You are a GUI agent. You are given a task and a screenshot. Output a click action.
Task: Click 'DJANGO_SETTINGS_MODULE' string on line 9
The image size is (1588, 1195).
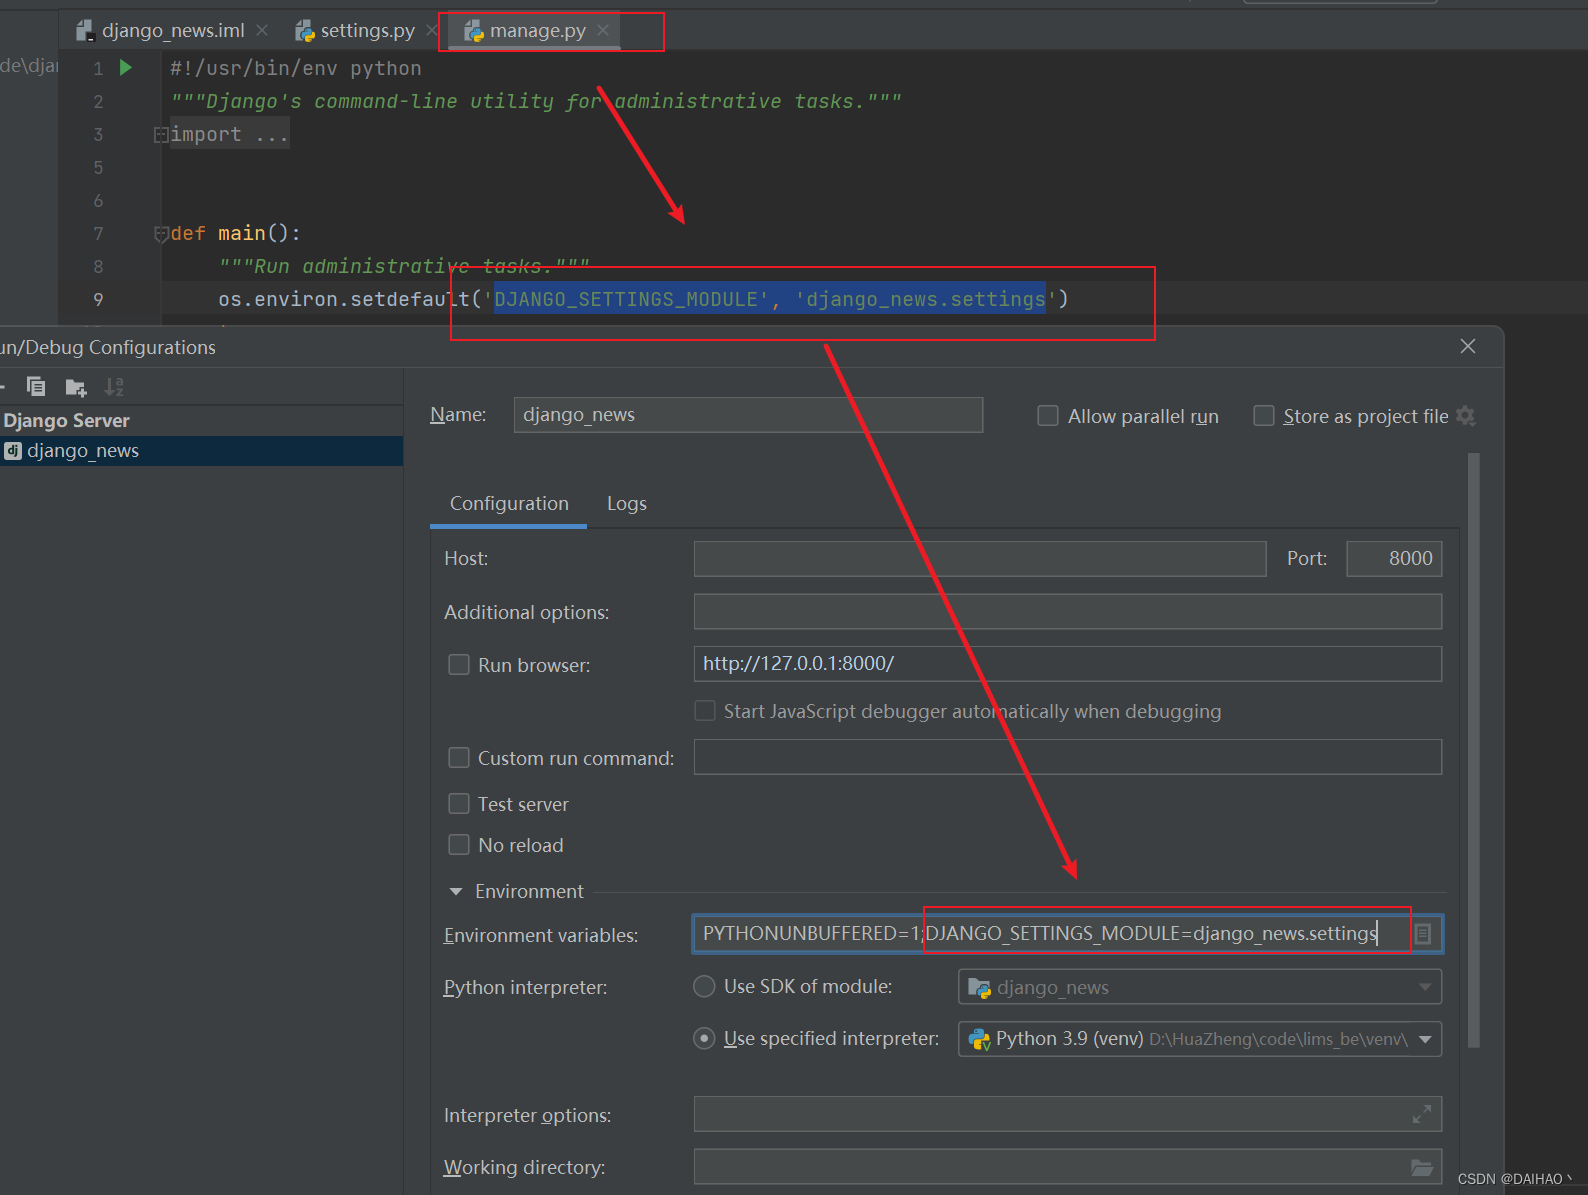(x=626, y=299)
